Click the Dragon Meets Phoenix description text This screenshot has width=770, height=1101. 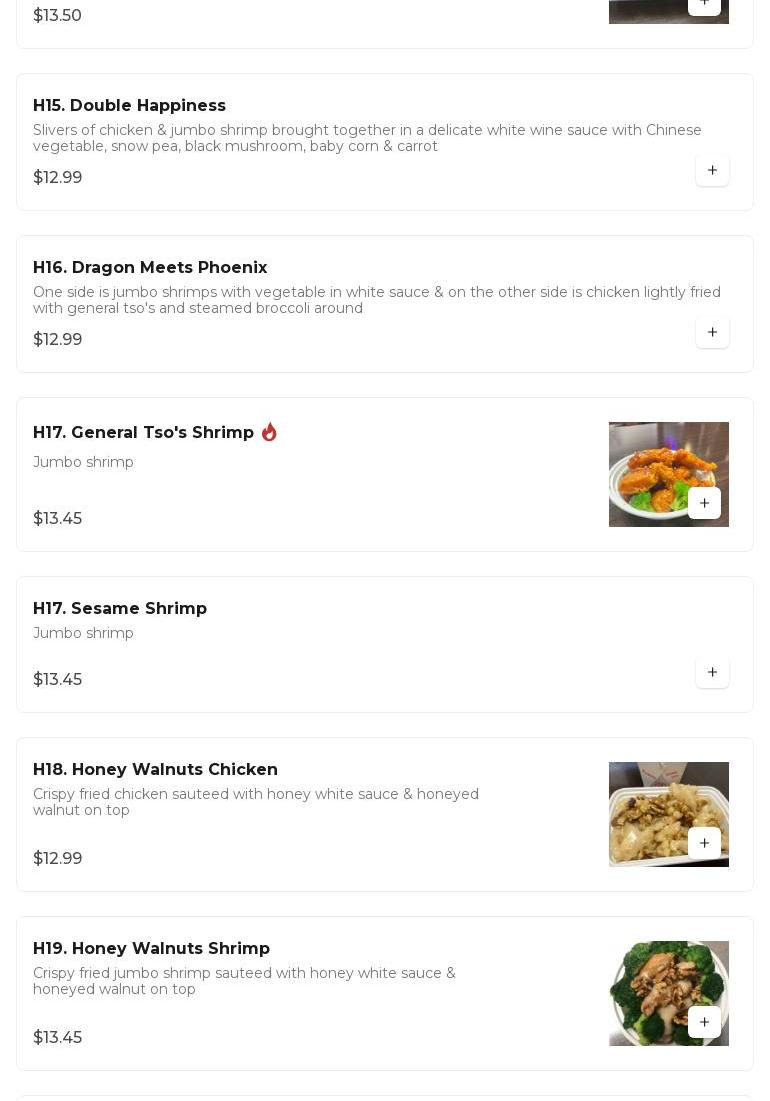(x=376, y=300)
